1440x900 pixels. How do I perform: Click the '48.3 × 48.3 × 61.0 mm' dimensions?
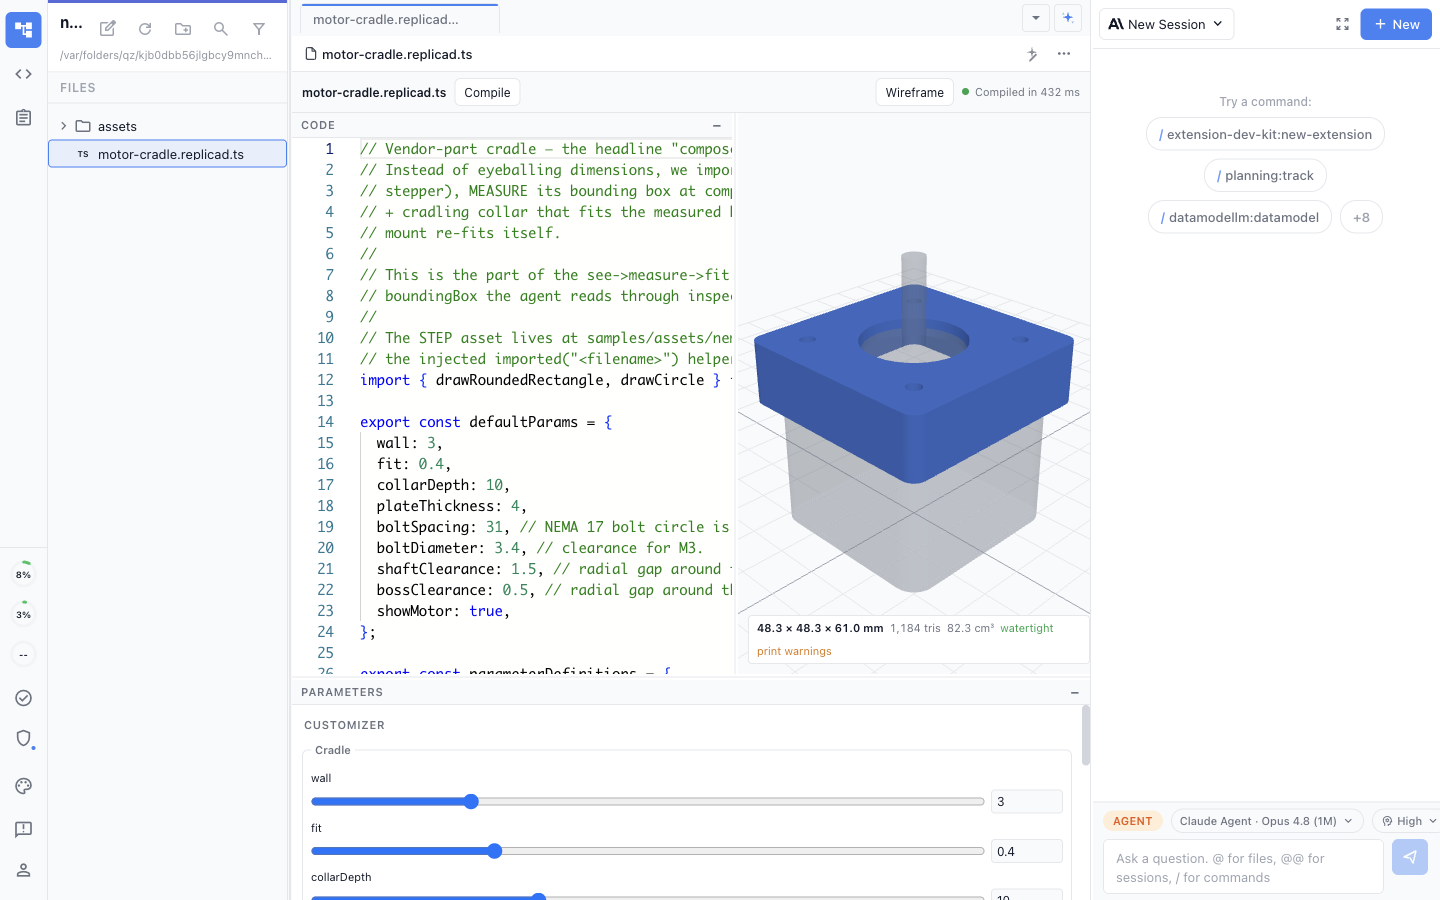coord(820,628)
